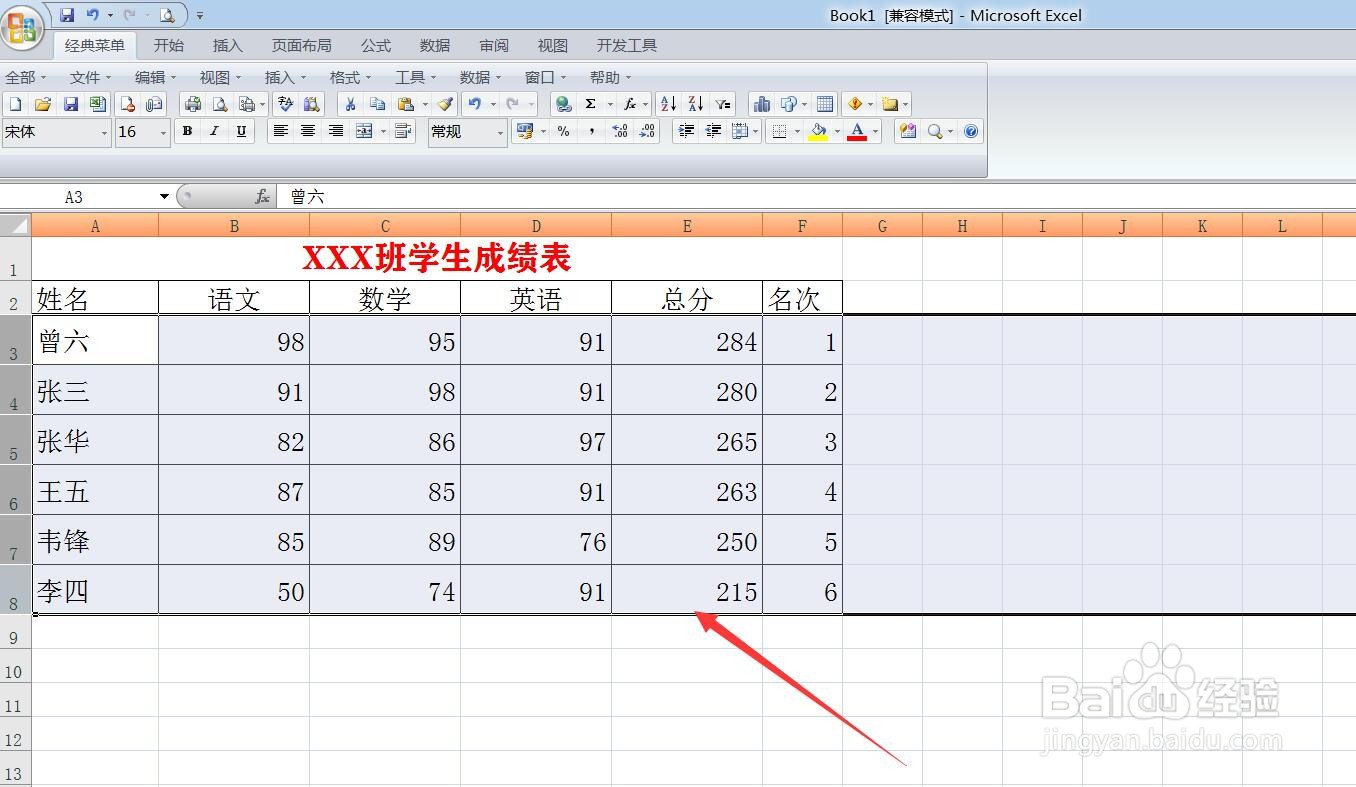The image size is (1356, 787).
Task: Run Spell Check with the spelling icon
Action: coord(285,103)
